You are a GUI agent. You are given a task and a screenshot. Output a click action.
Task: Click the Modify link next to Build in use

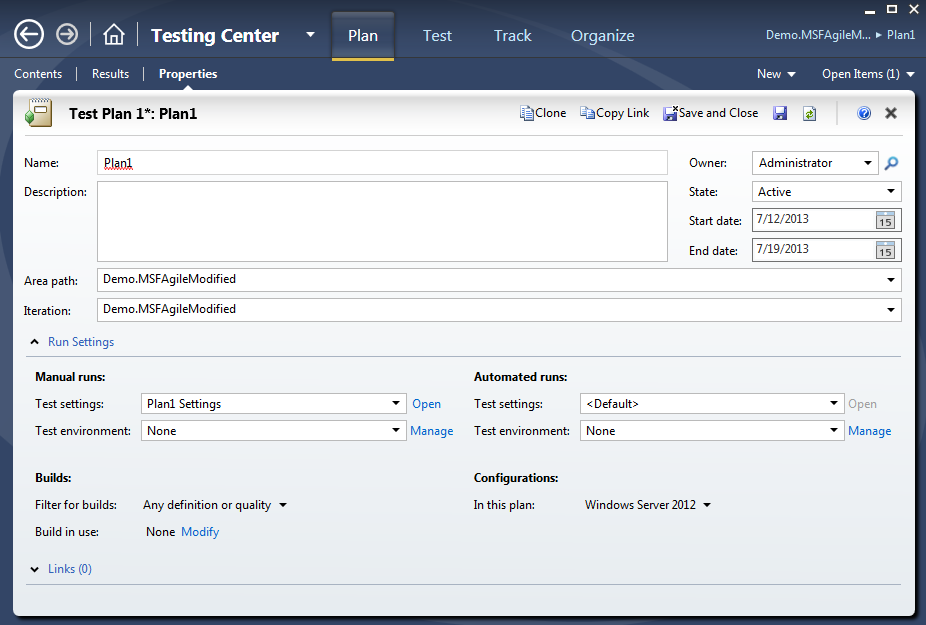coord(200,531)
